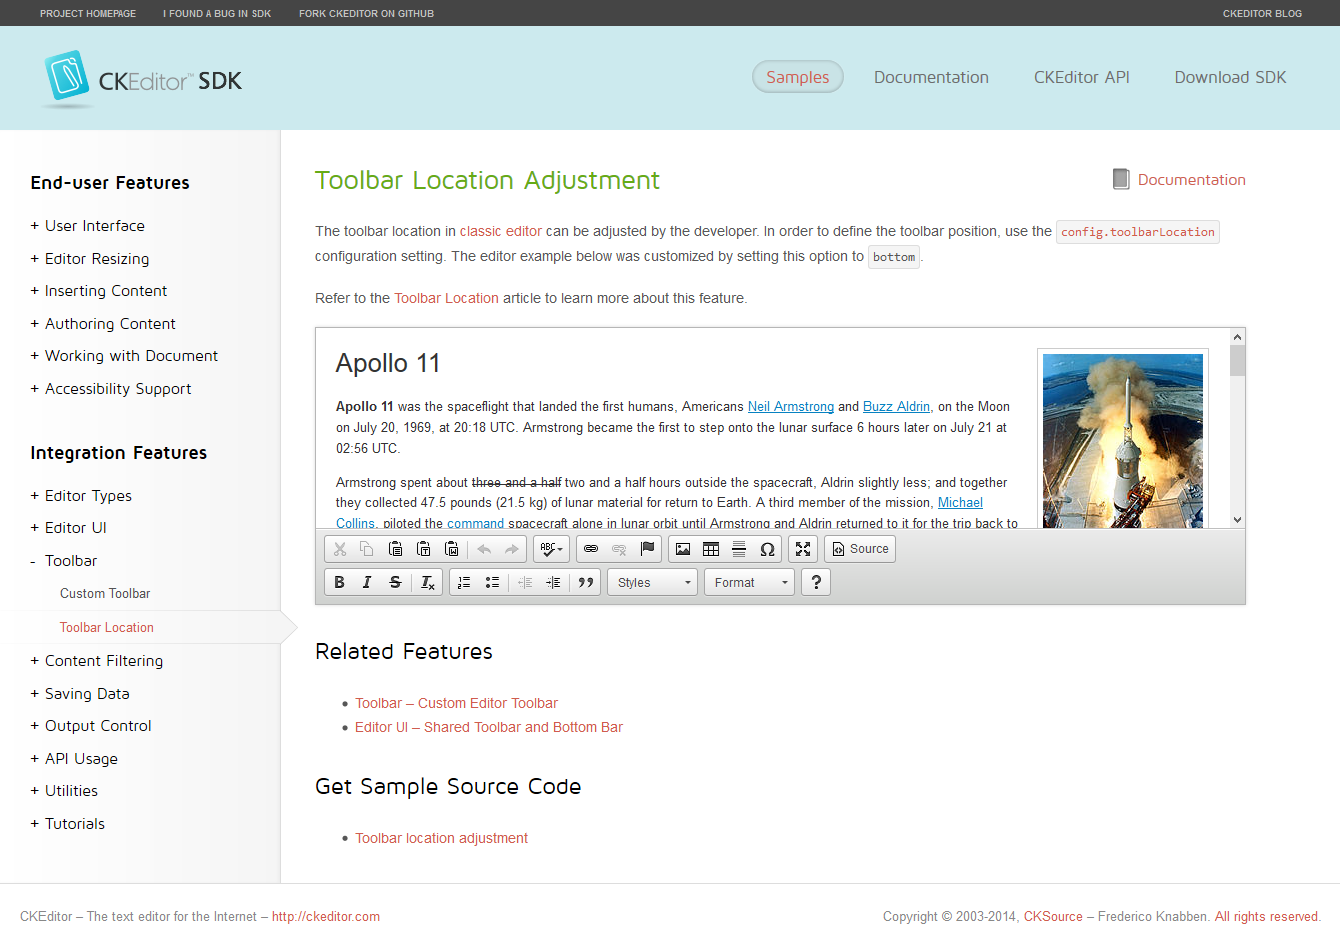Remove formatting using the Tx icon

[427, 582]
